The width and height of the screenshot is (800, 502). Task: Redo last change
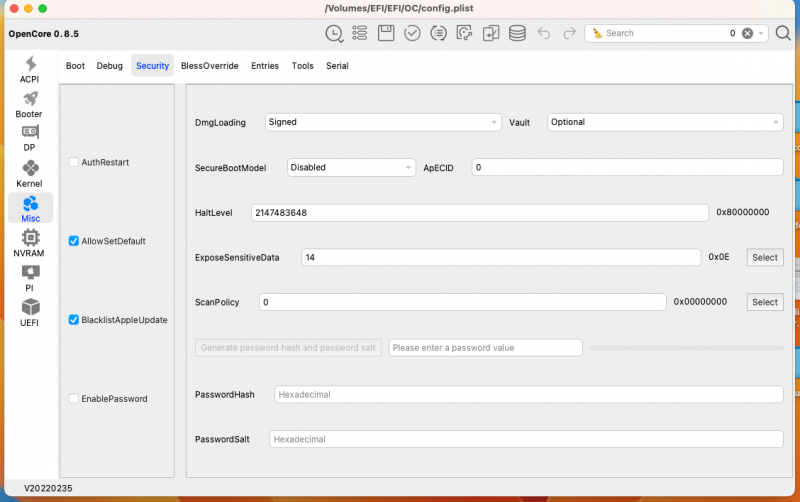click(x=569, y=34)
